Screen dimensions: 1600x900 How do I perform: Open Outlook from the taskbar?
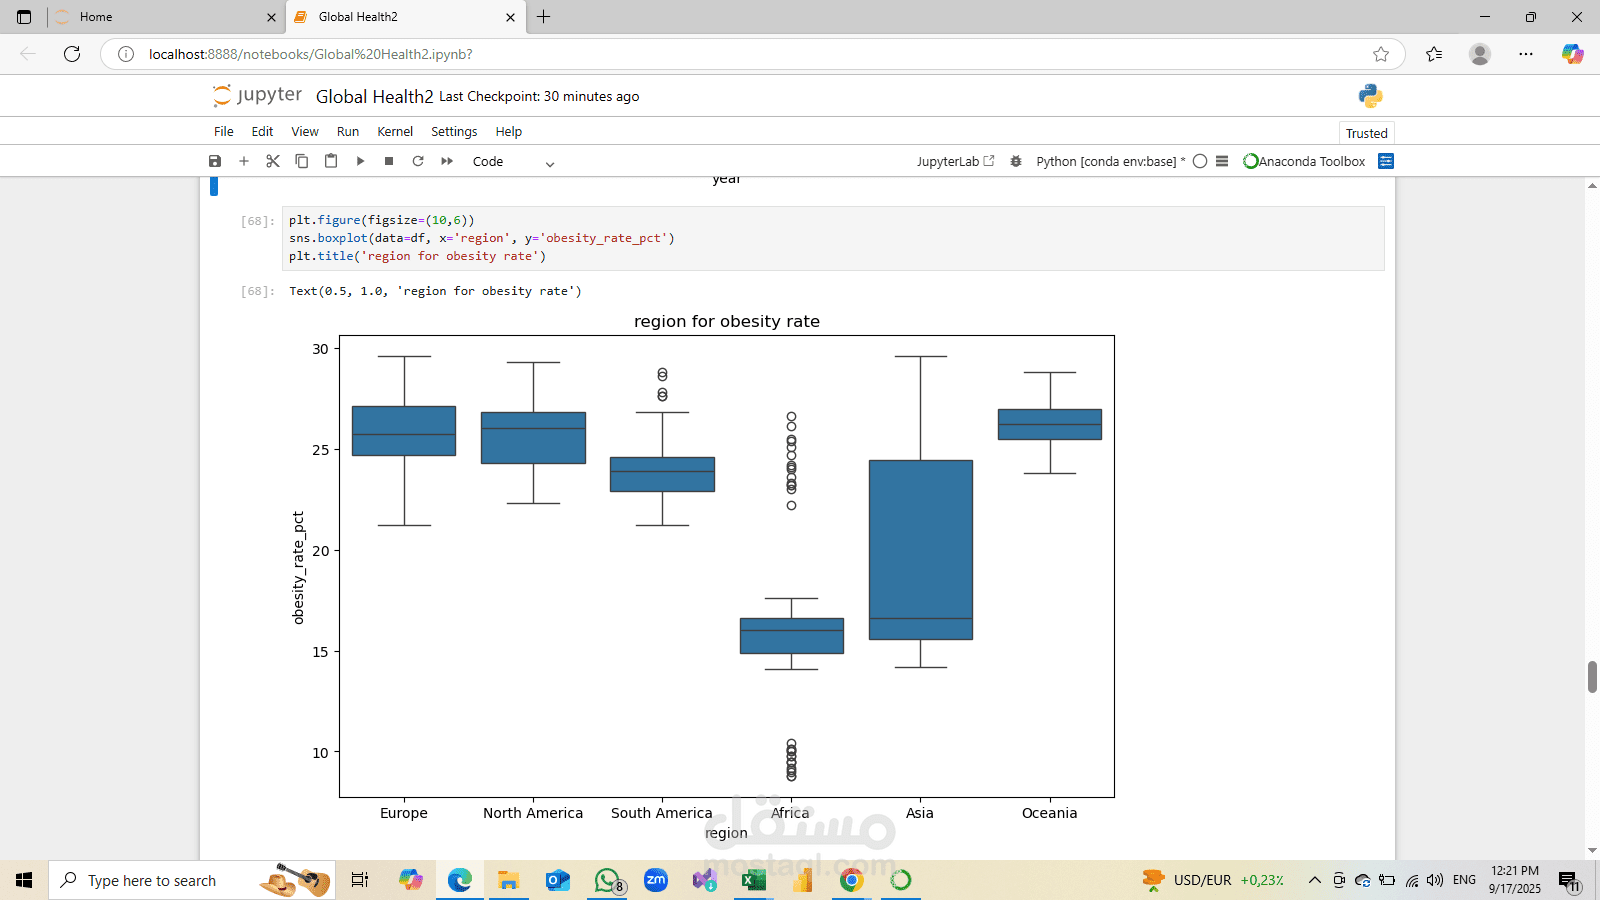(x=558, y=880)
